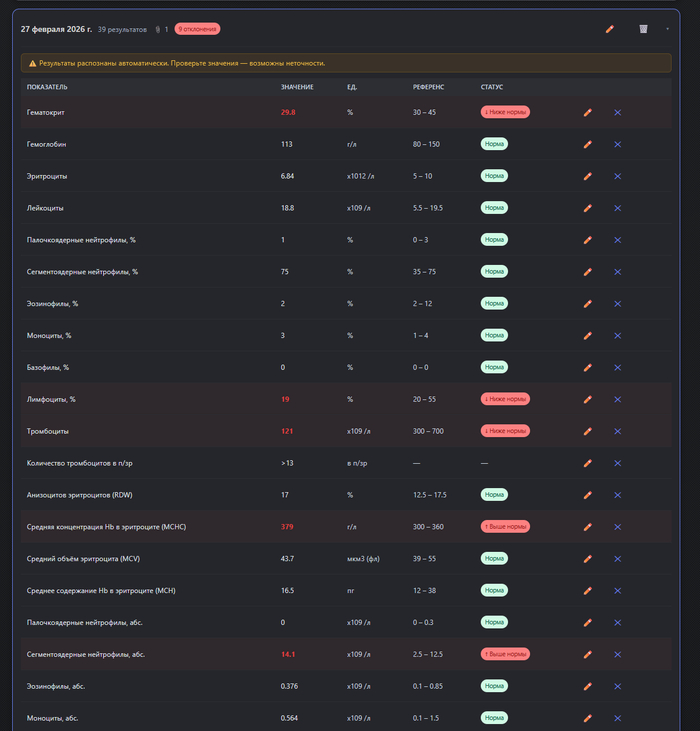Delete the Базофилы, % row
Screen dimensions: 700x731
click(x=617, y=367)
